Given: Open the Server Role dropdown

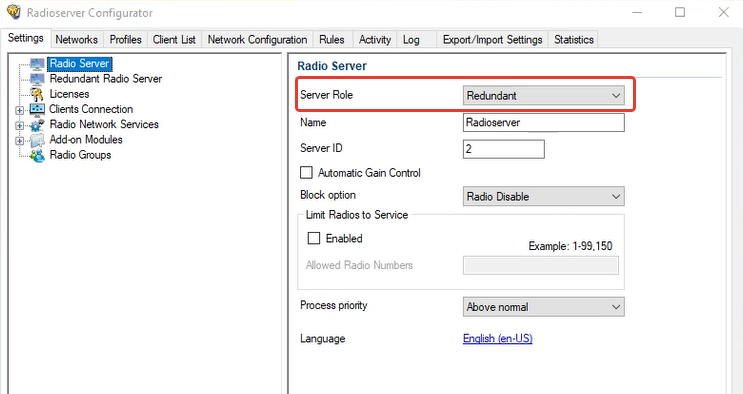Looking at the screenshot, I should (x=544, y=95).
